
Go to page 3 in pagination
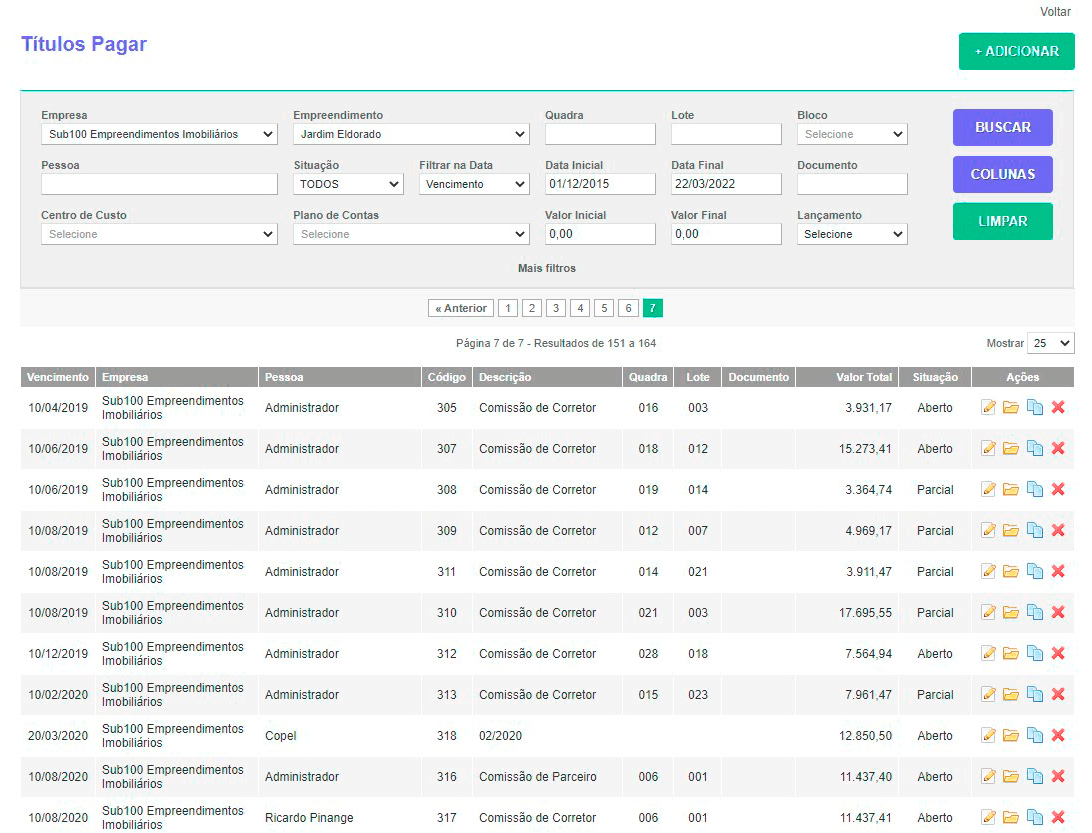tap(556, 308)
